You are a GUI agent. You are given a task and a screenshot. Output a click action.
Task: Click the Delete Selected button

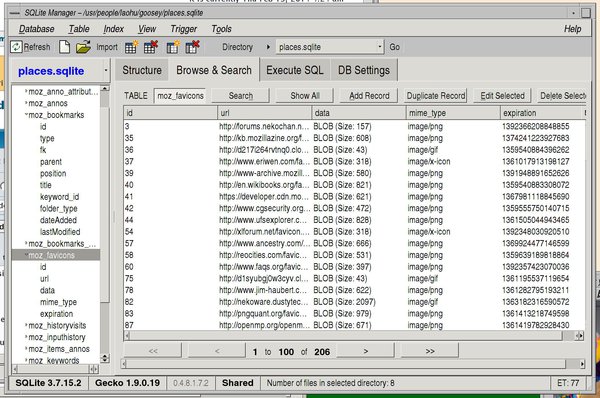click(562, 96)
